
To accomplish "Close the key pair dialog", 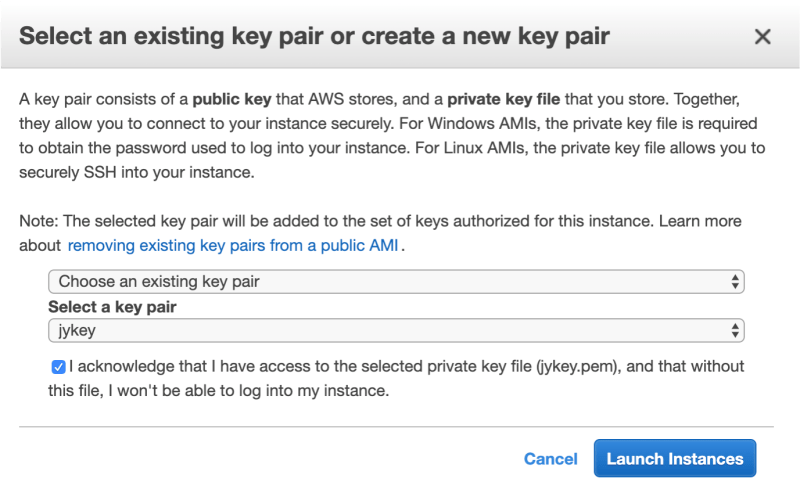I will tap(762, 37).
